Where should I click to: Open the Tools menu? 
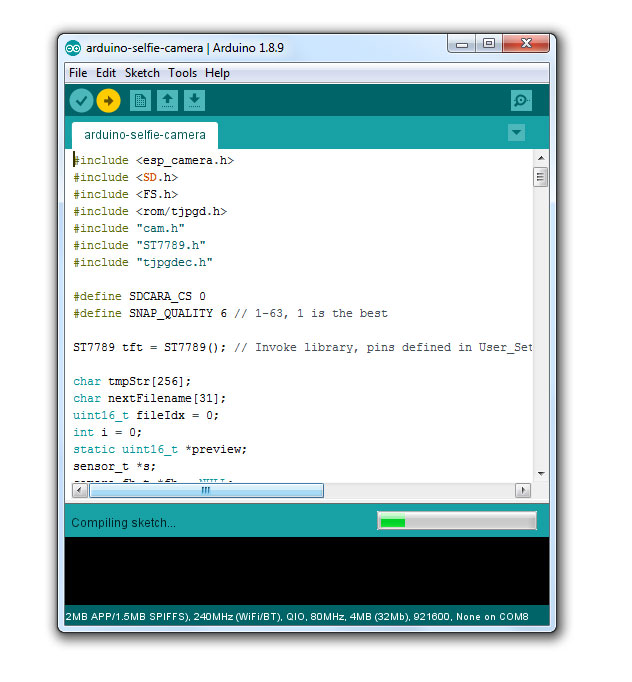[x=183, y=73]
